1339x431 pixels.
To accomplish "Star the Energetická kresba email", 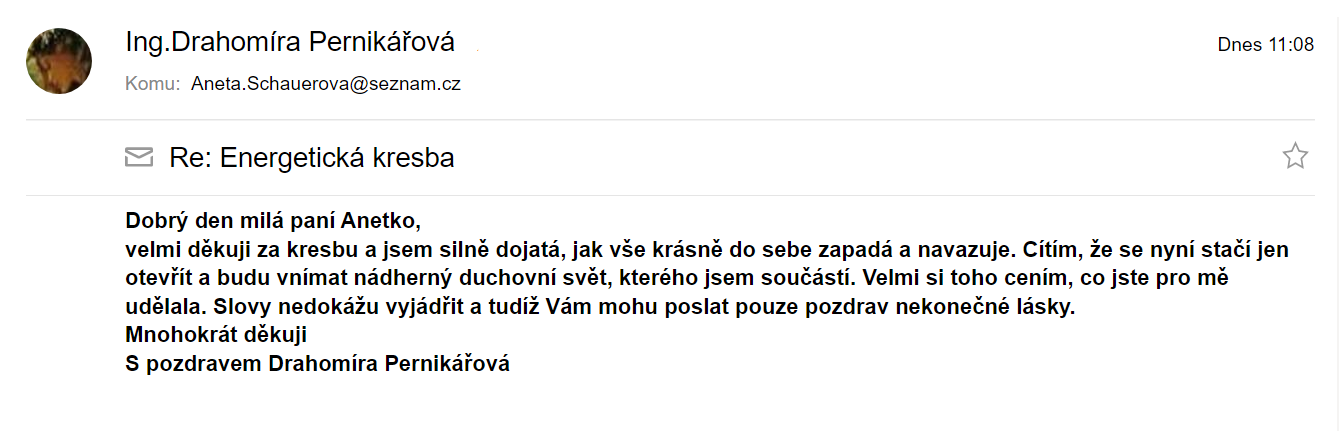I will coord(1295,156).
